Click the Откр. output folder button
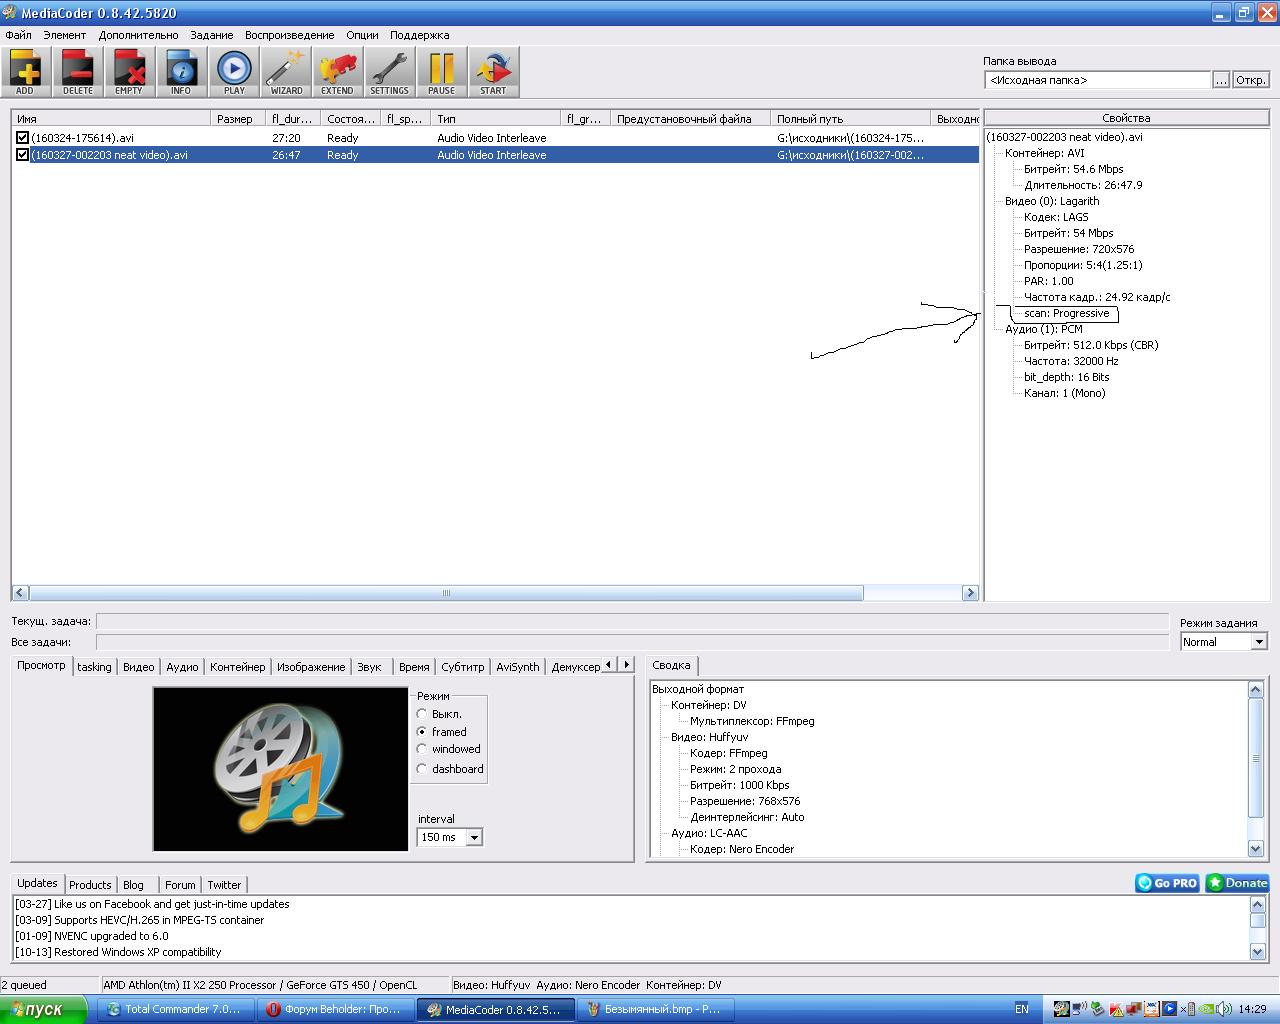The image size is (1280, 1024). 1250,80
